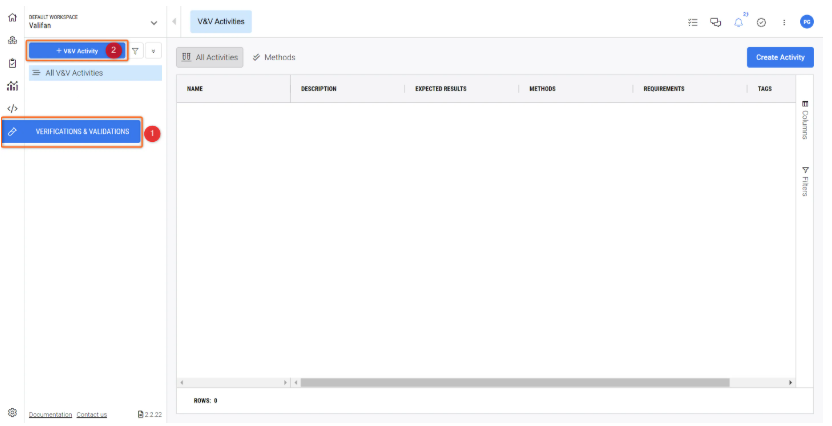
Task: Open the PG user avatar
Action: point(807,22)
